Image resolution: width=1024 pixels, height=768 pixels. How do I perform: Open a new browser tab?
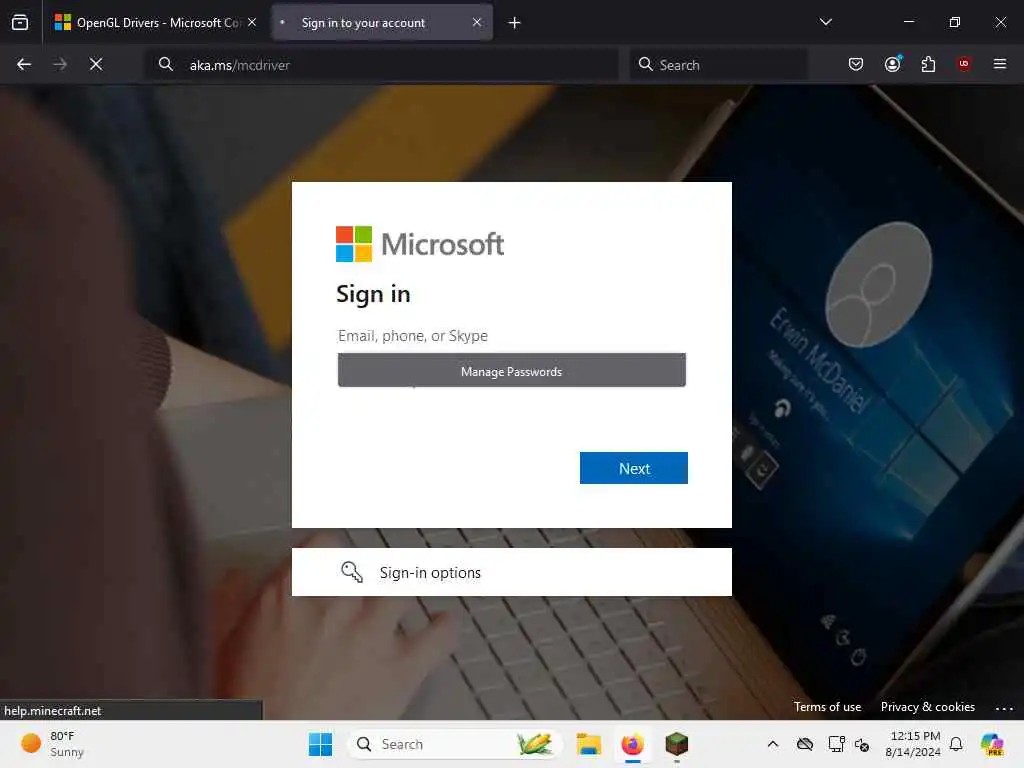515,23
